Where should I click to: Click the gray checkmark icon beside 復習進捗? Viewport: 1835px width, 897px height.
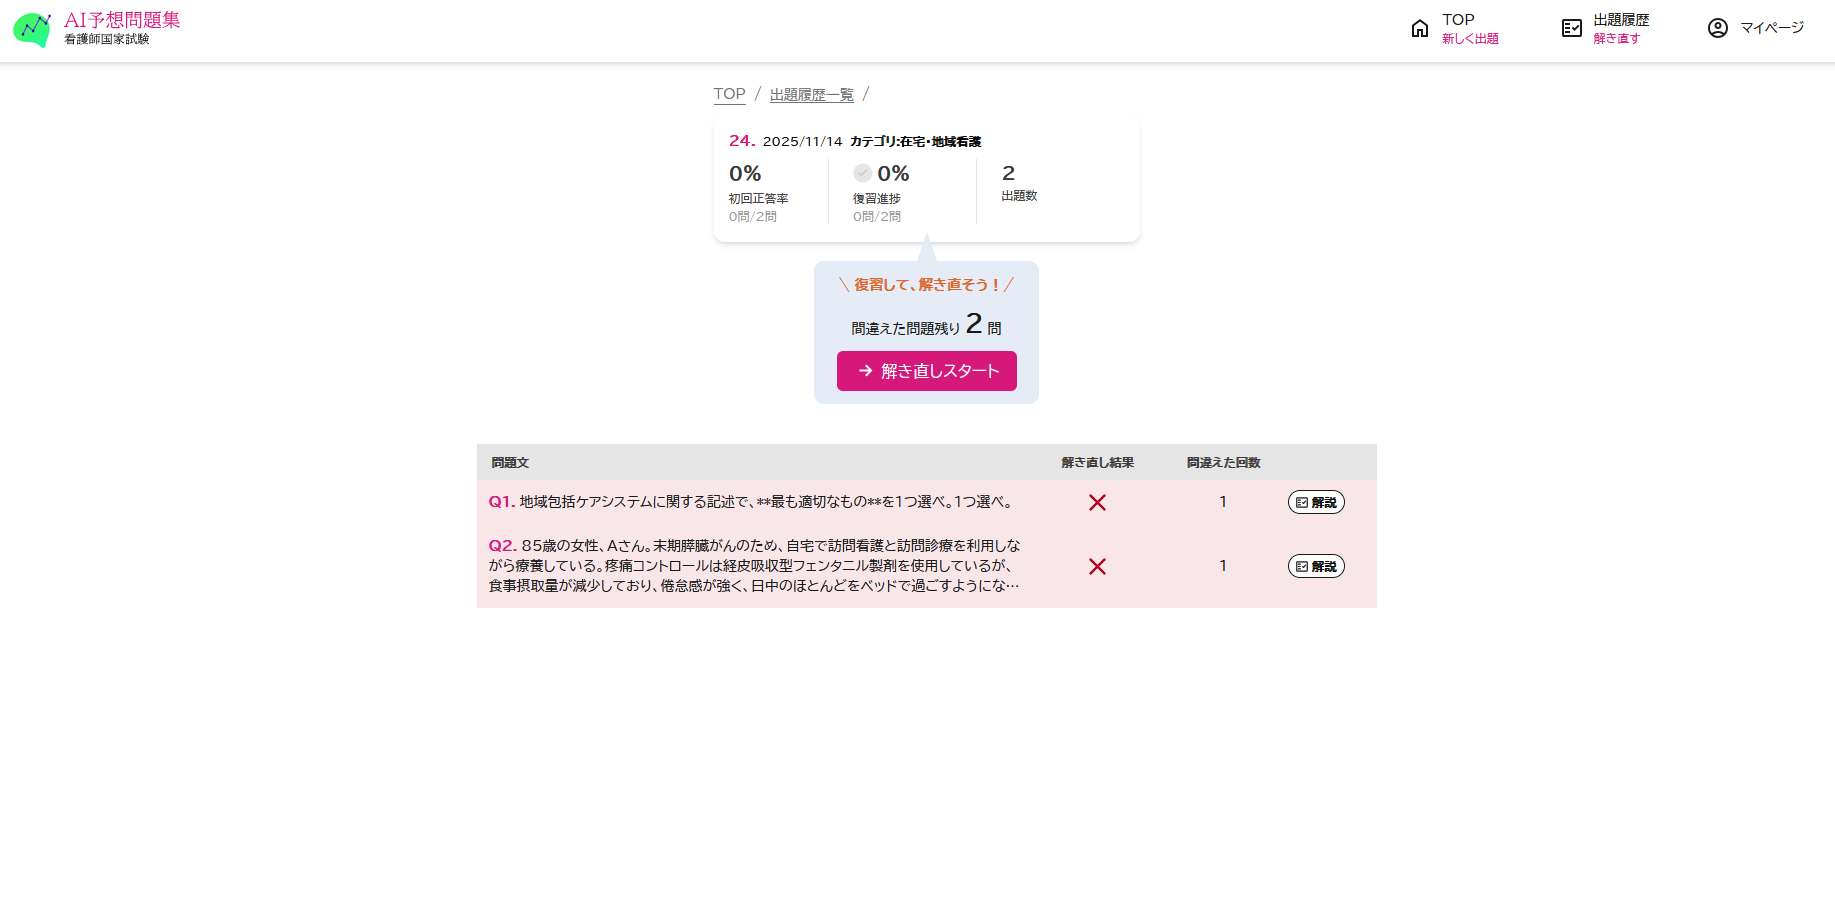(x=862, y=173)
